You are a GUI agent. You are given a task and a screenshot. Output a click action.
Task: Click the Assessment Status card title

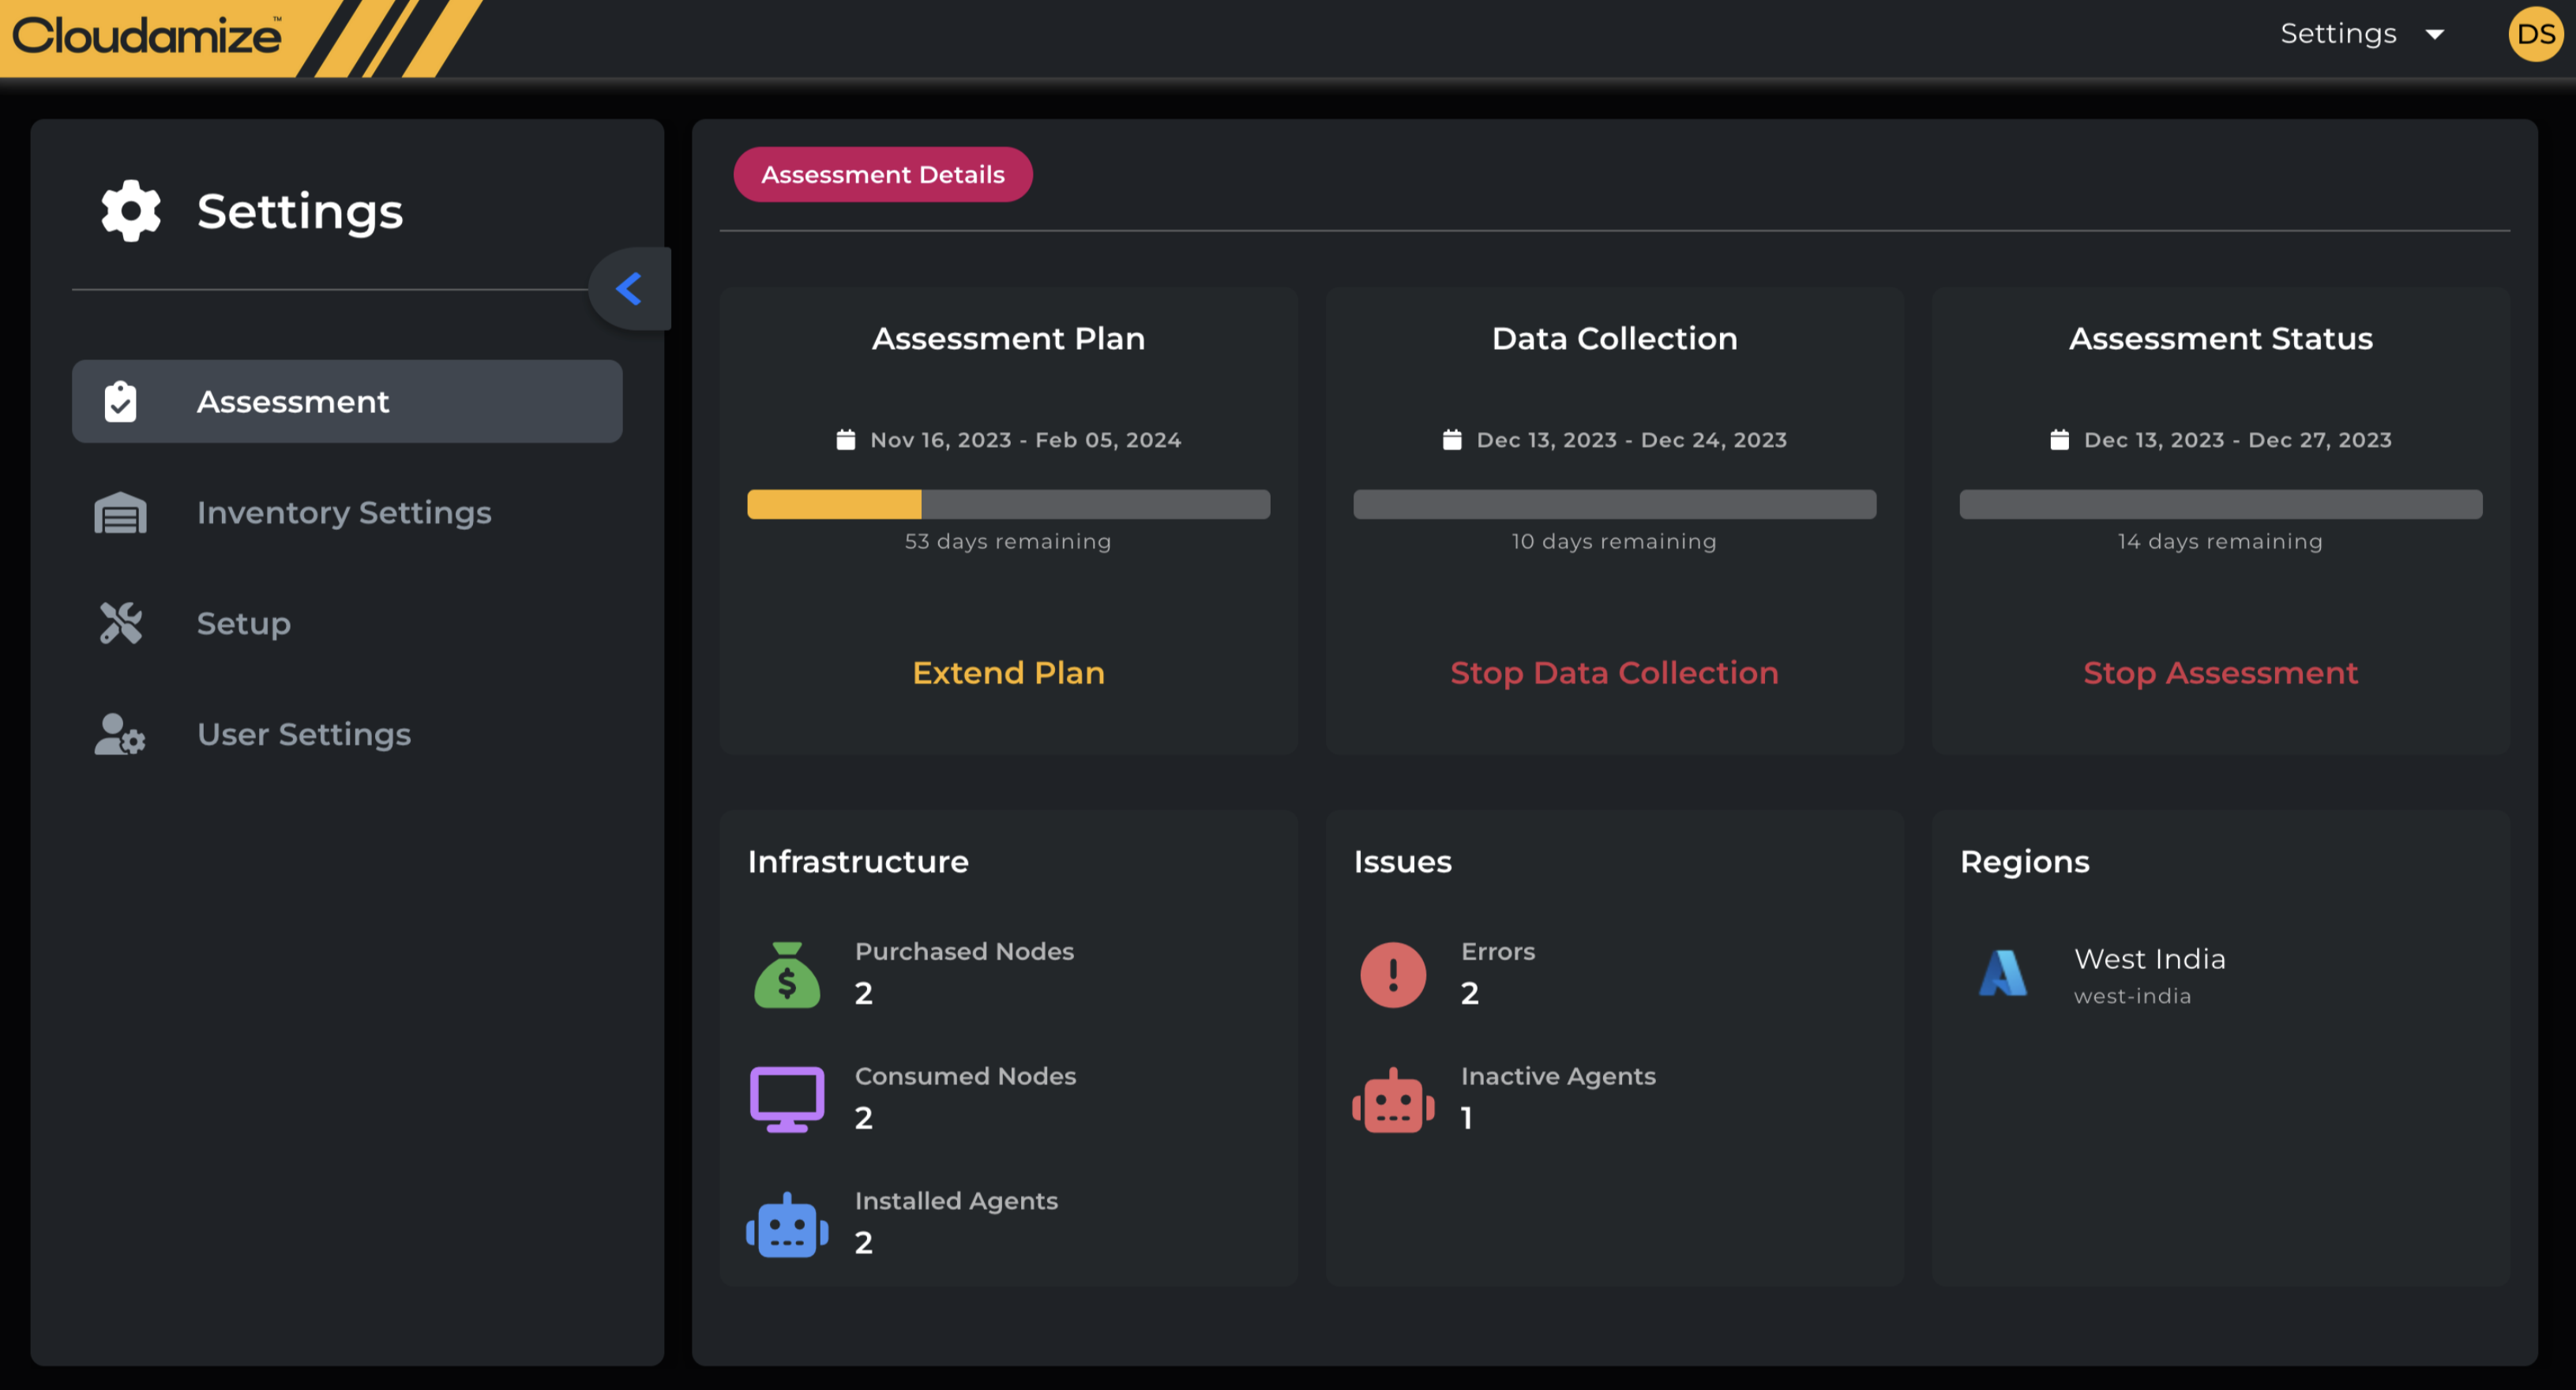pyautogui.click(x=2220, y=338)
